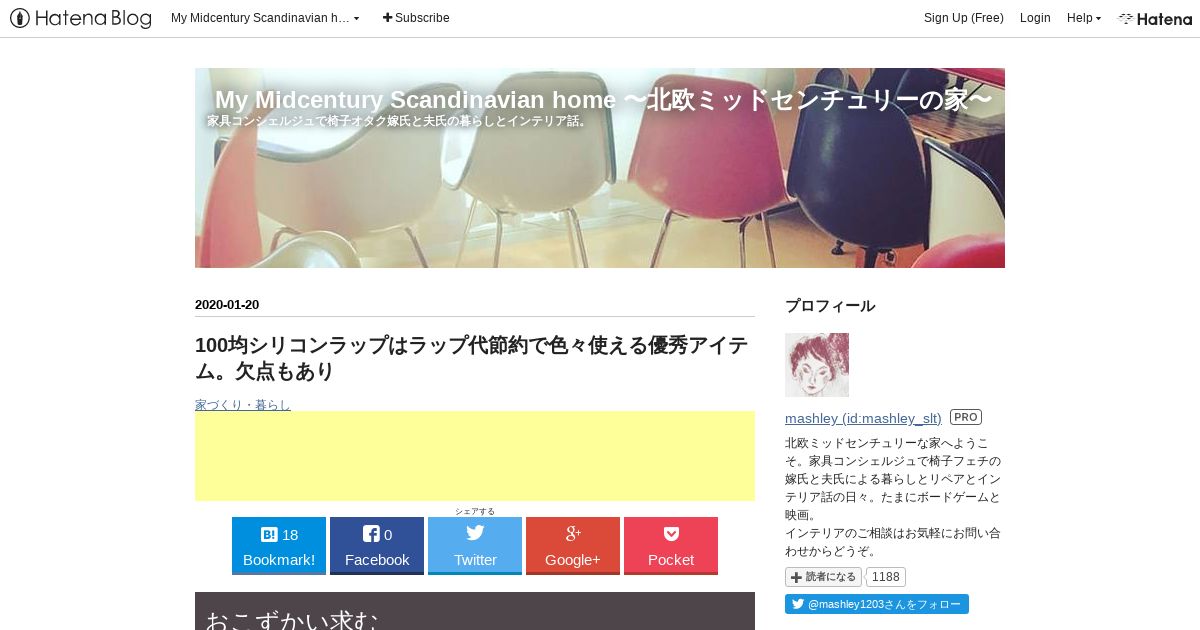Bookmark the article with Hatena Bookmark button
Screen dimensions: 1200x630
(279, 546)
